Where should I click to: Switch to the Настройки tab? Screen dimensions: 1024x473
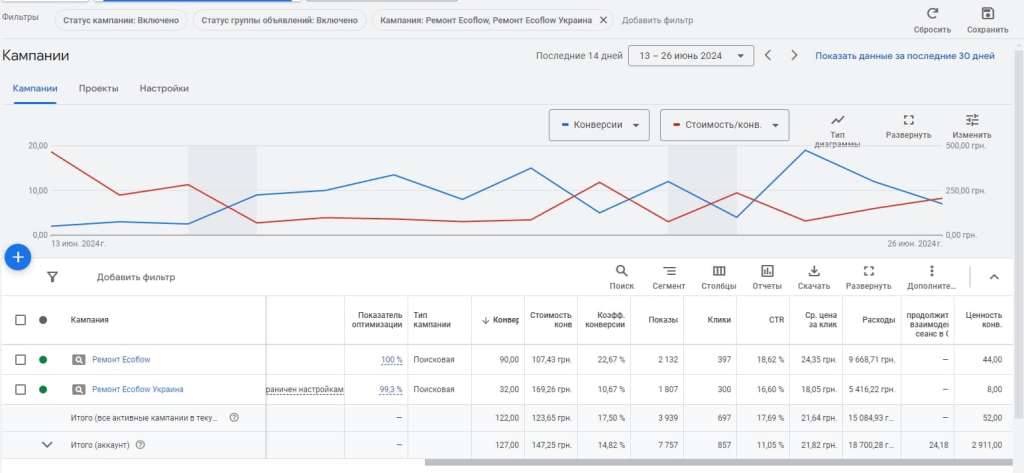coord(164,88)
